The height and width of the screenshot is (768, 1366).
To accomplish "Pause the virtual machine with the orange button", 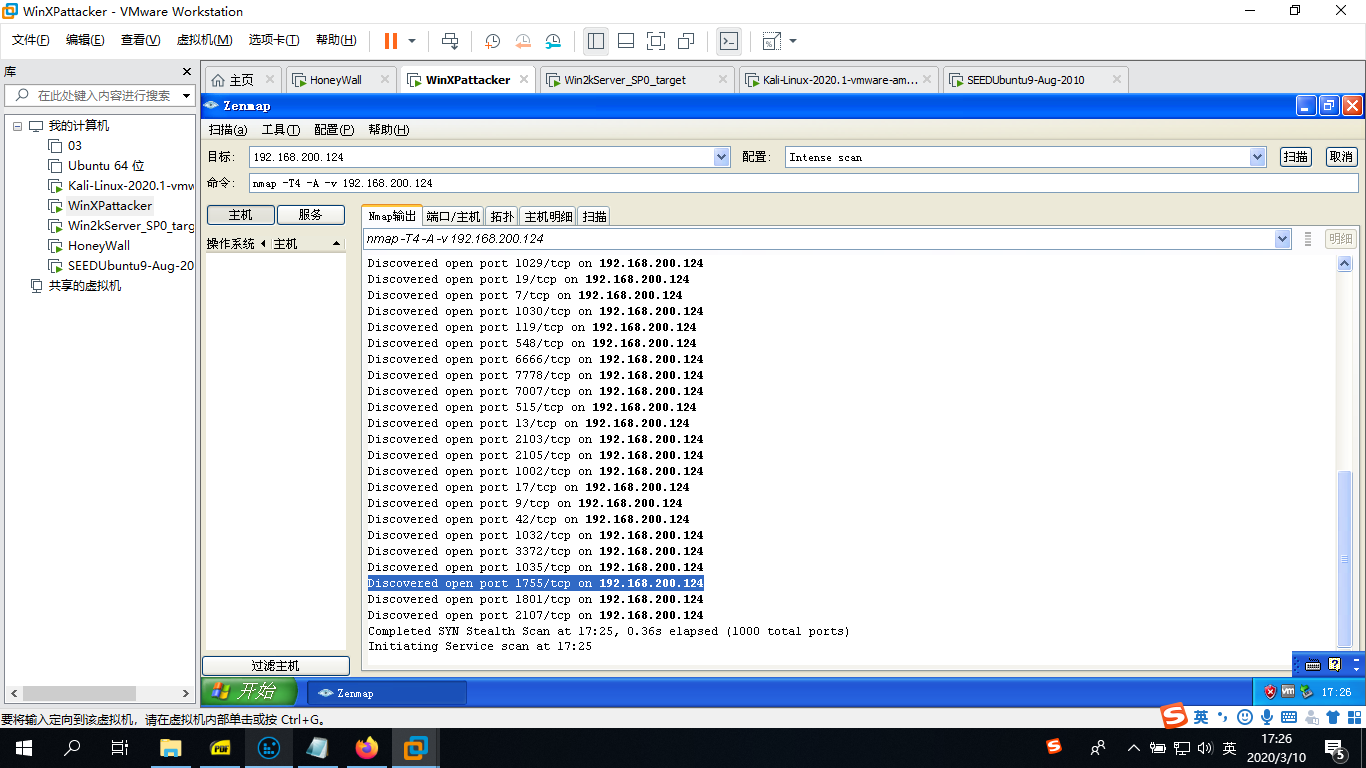I will (391, 41).
